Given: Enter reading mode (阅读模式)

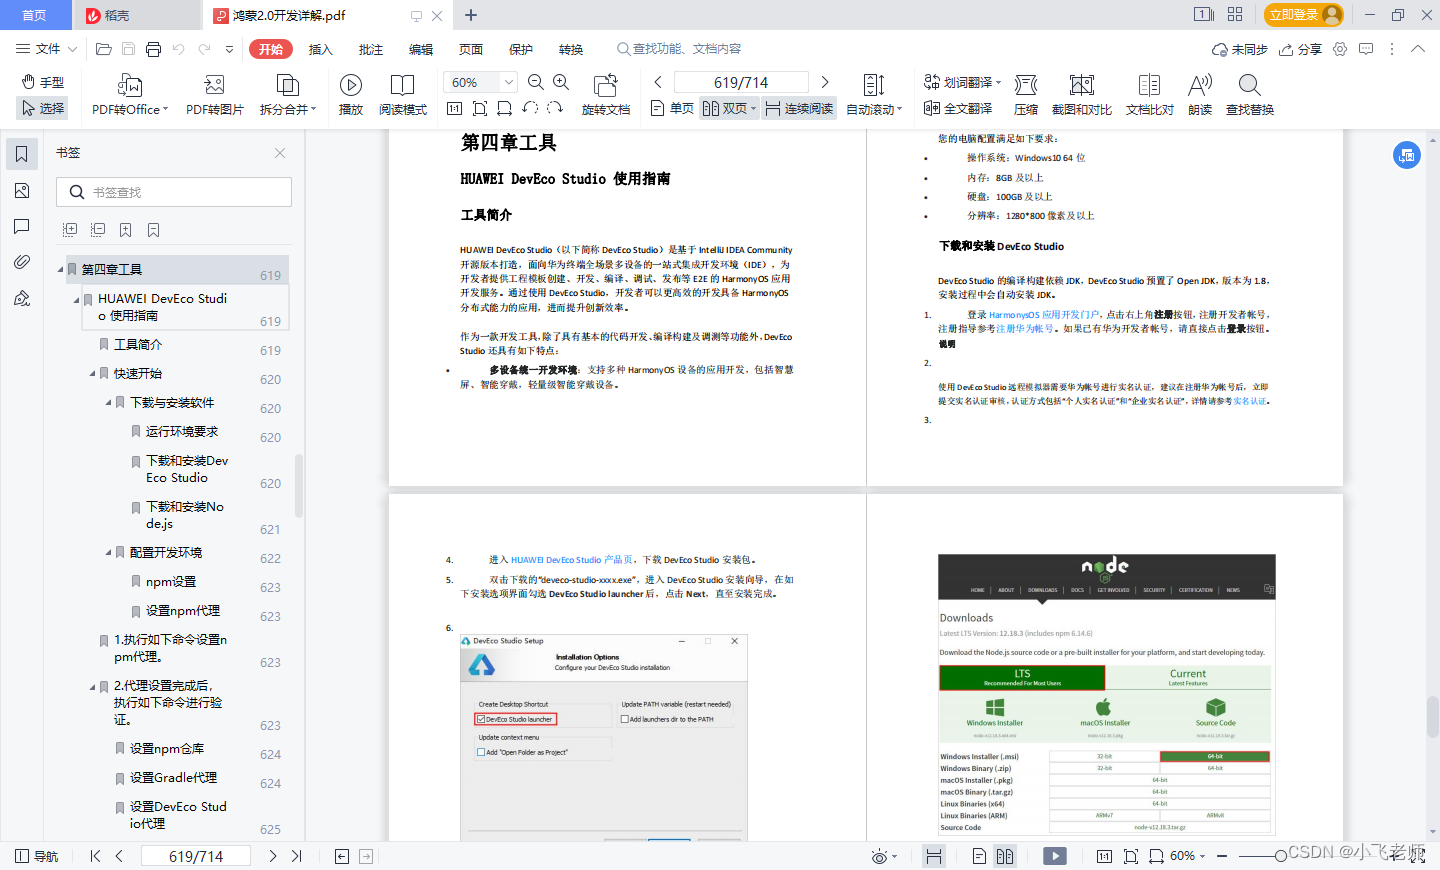Looking at the screenshot, I should coord(403,96).
